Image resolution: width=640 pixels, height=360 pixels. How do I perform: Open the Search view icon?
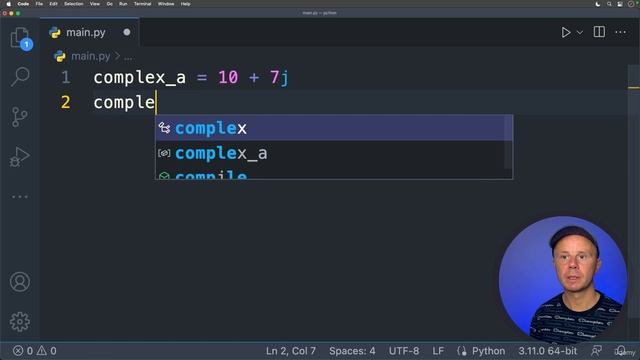pos(20,77)
